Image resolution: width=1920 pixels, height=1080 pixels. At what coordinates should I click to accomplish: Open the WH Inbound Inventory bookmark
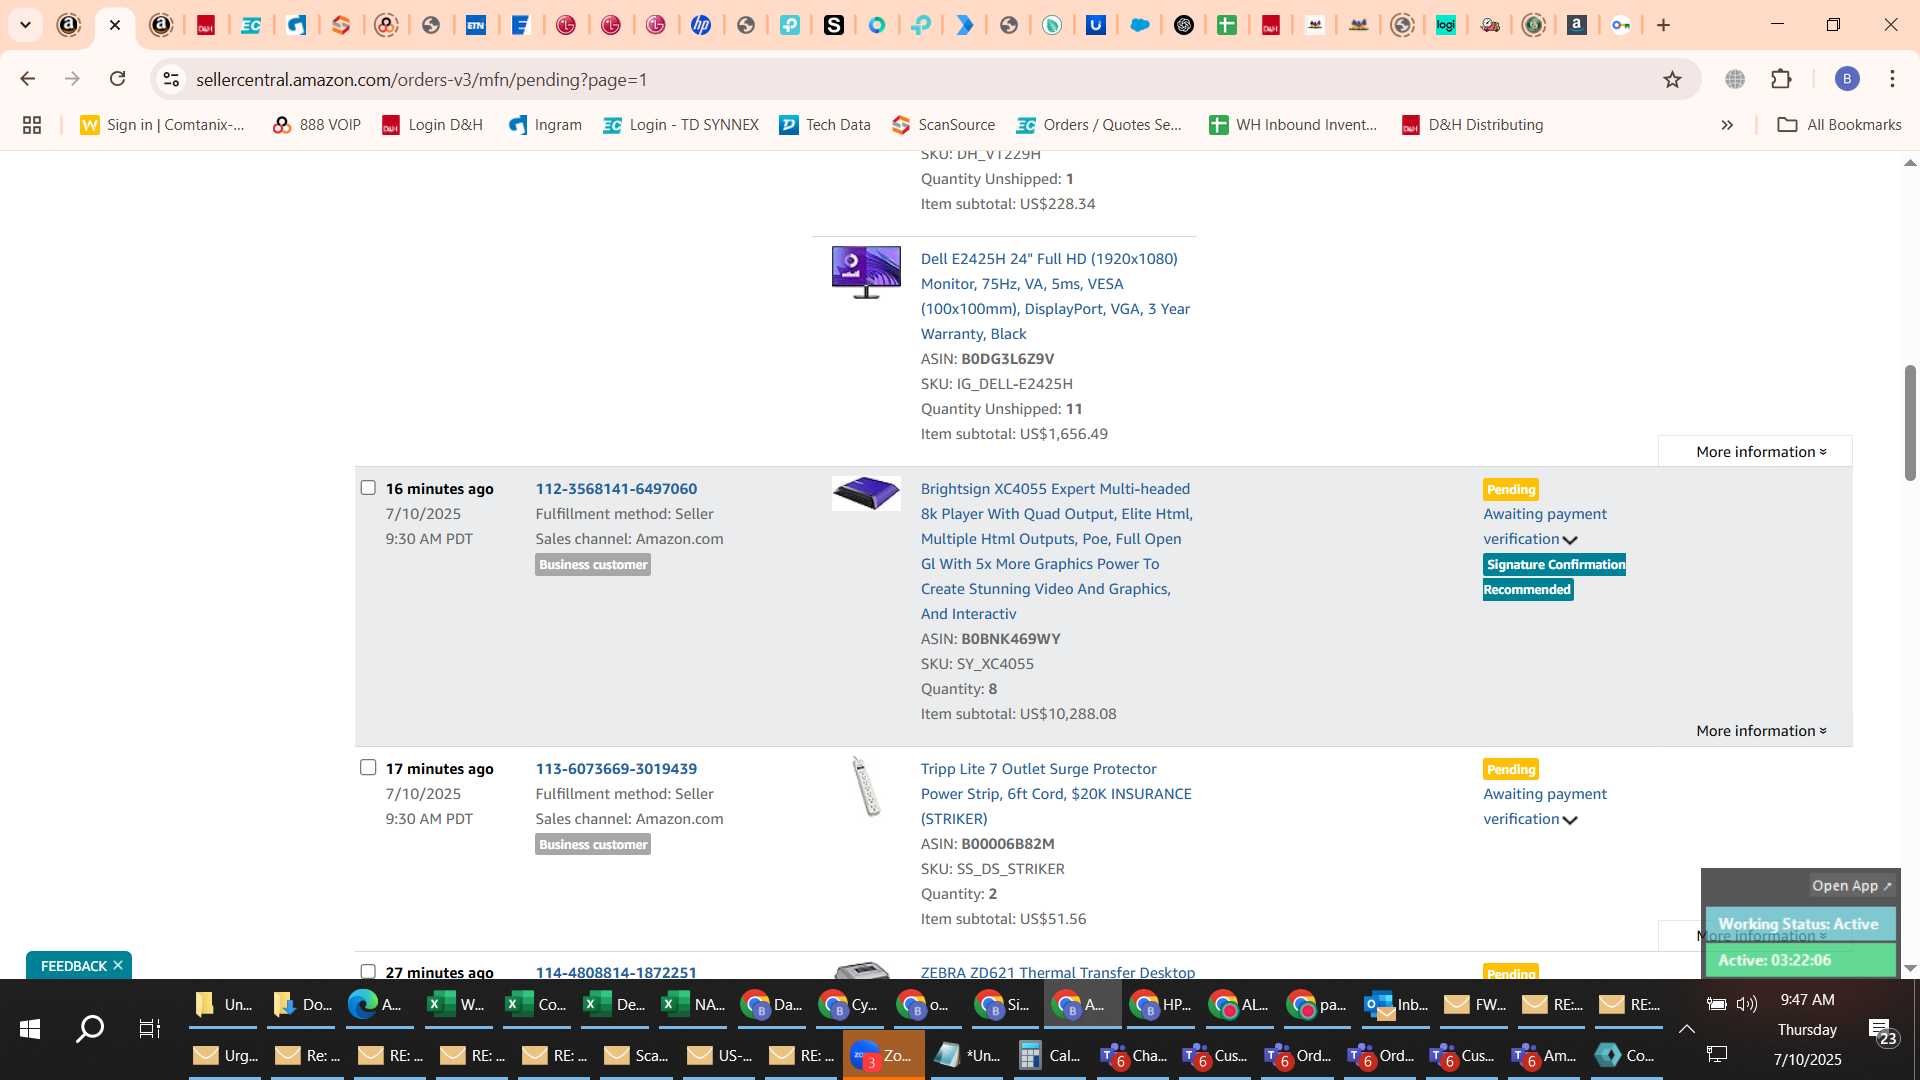click(1293, 125)
